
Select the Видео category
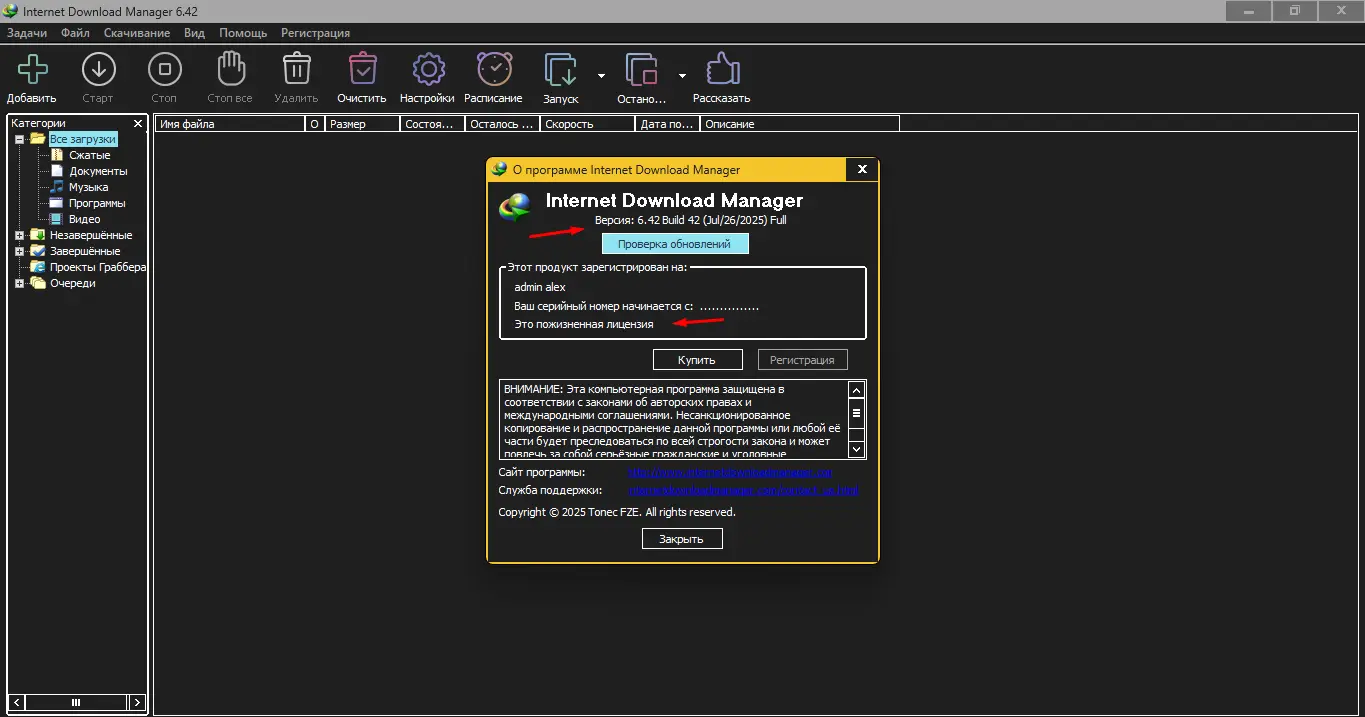84,219
